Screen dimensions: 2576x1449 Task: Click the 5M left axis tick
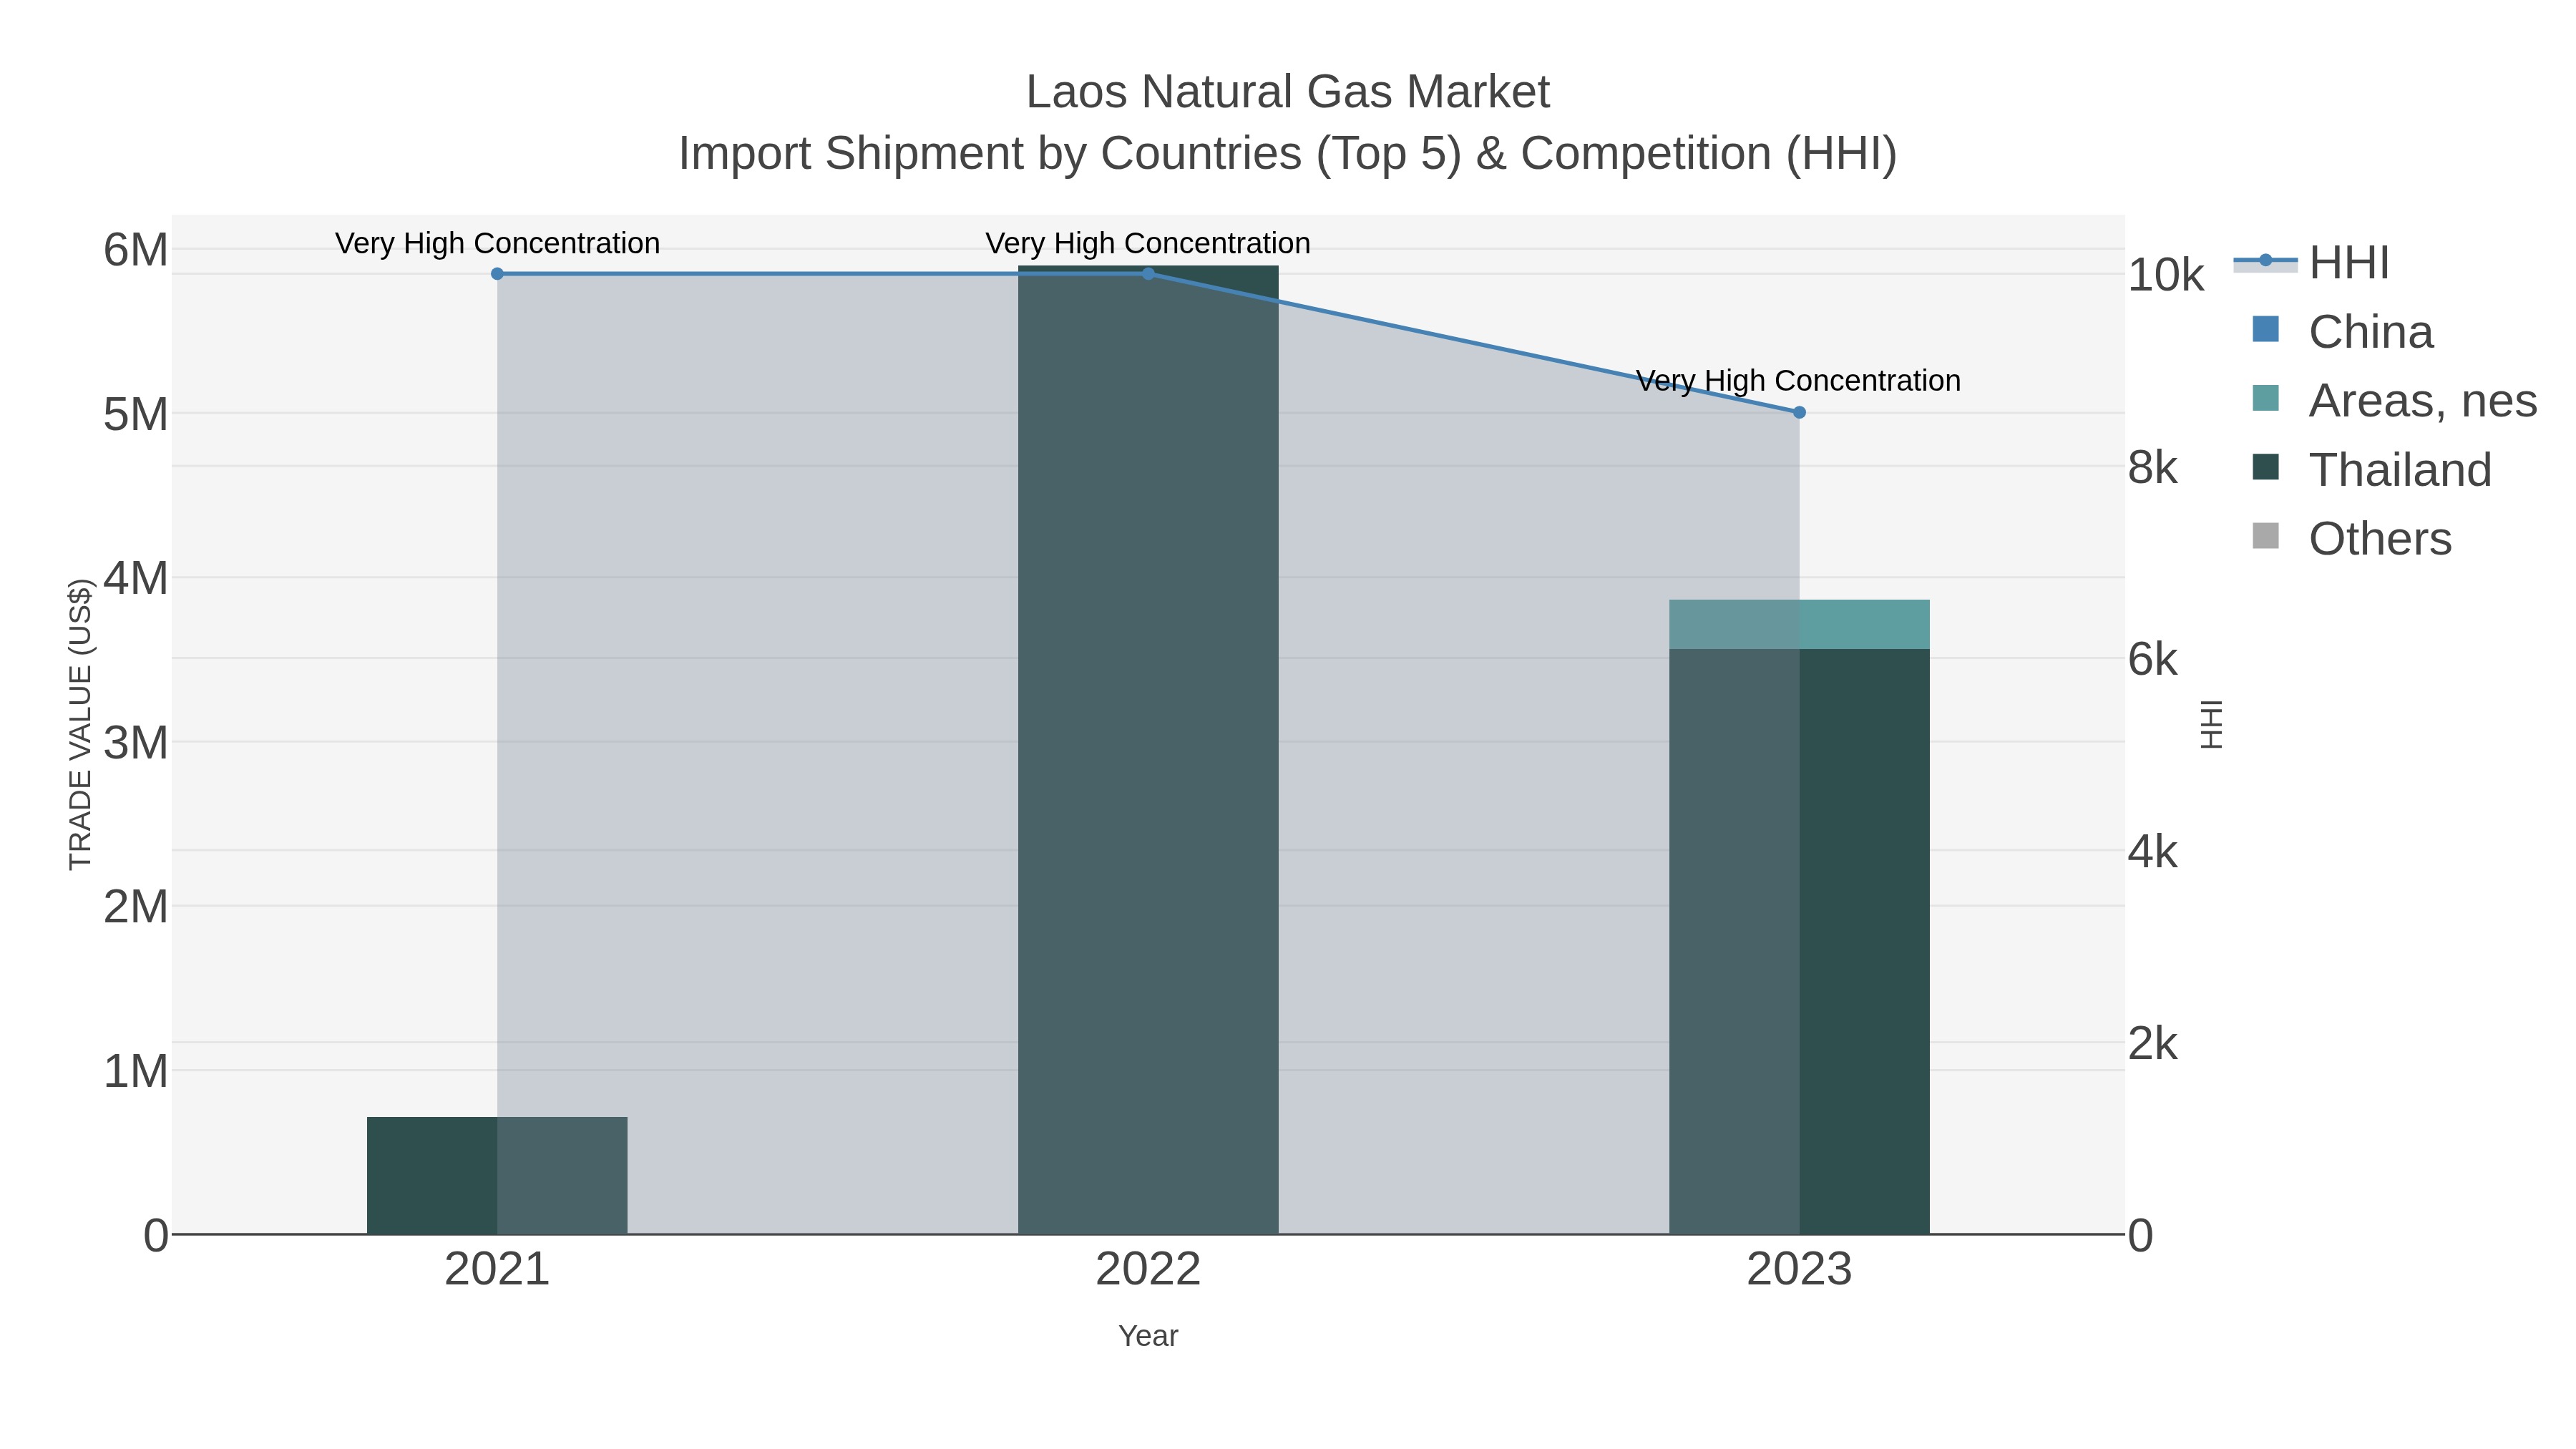[x=136, y=414]
